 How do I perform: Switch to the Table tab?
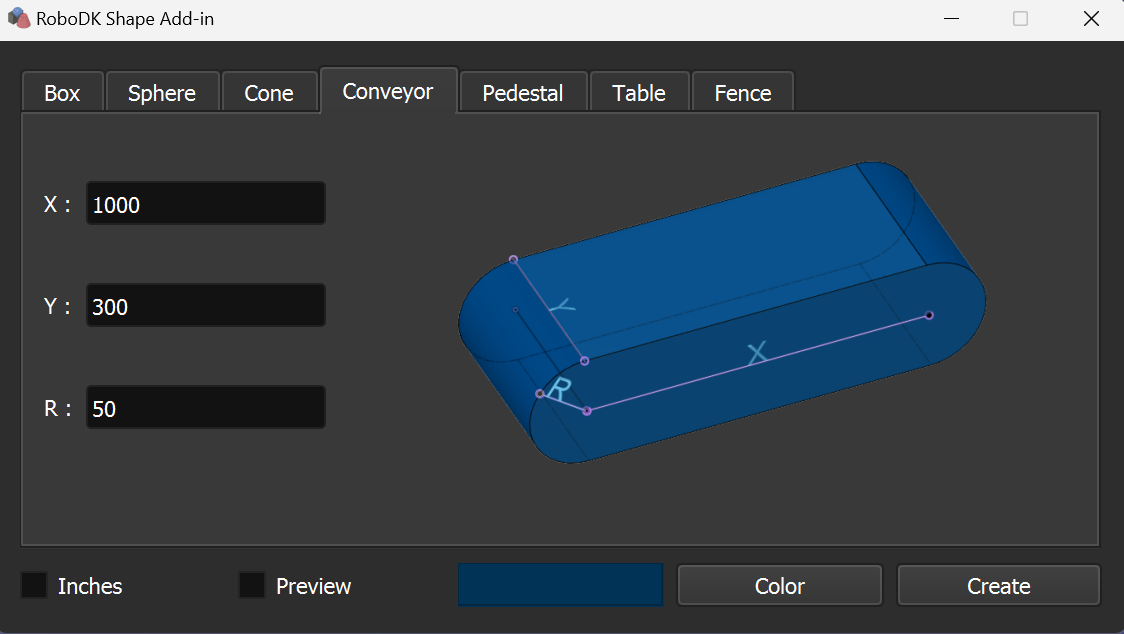[x=639, y=93]
